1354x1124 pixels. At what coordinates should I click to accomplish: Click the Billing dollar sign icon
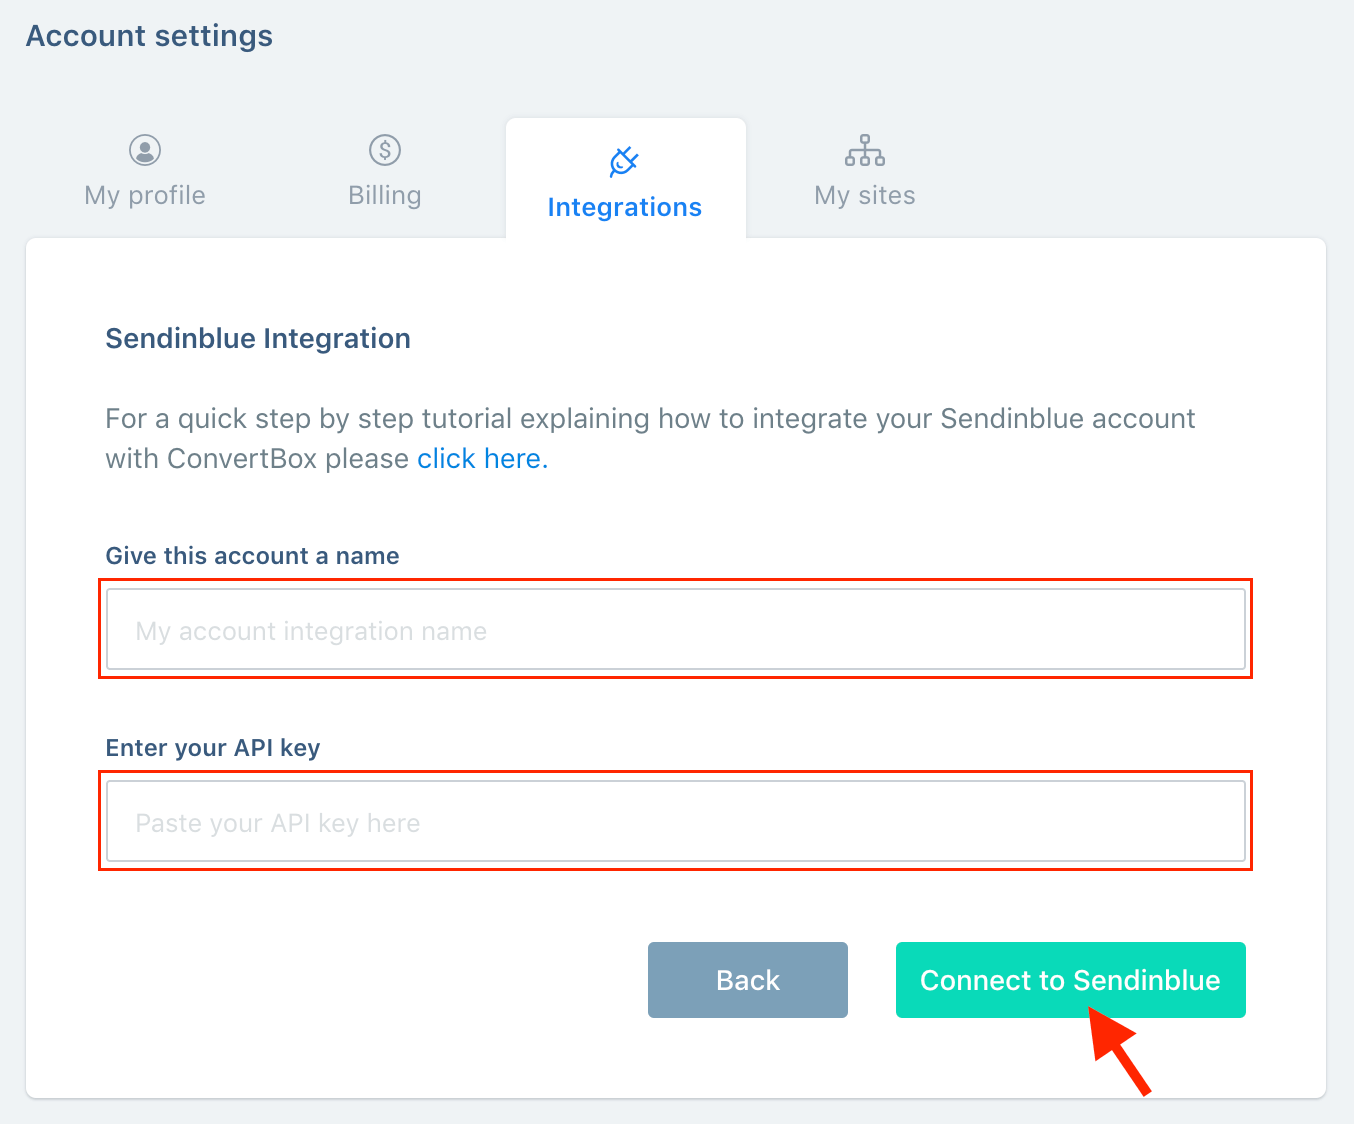(x=385, y=150)
